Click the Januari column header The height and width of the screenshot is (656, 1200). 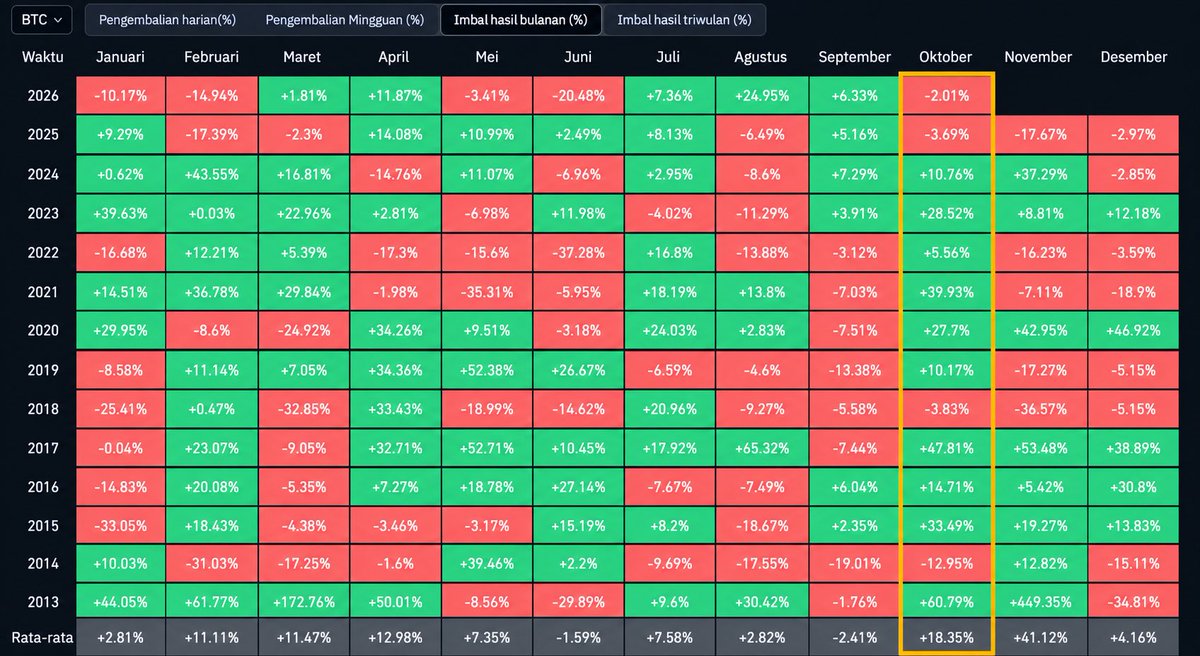pyautogui.click(x=120, y=57)
